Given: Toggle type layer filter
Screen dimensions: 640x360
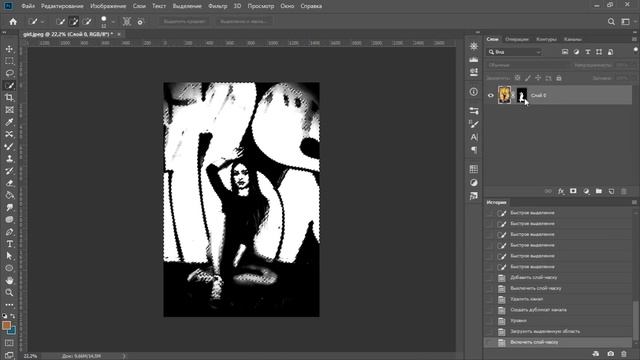Looking at the screenshot, I should [588, 52].
